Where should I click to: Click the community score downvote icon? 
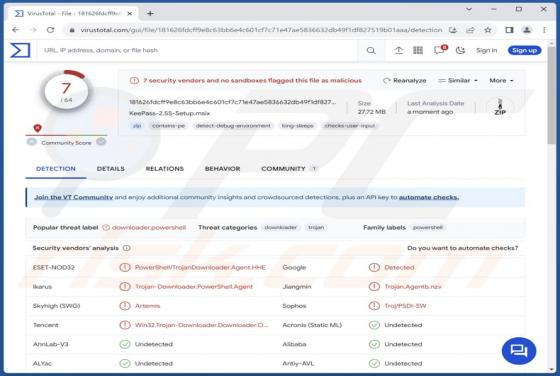pos(31,142)
